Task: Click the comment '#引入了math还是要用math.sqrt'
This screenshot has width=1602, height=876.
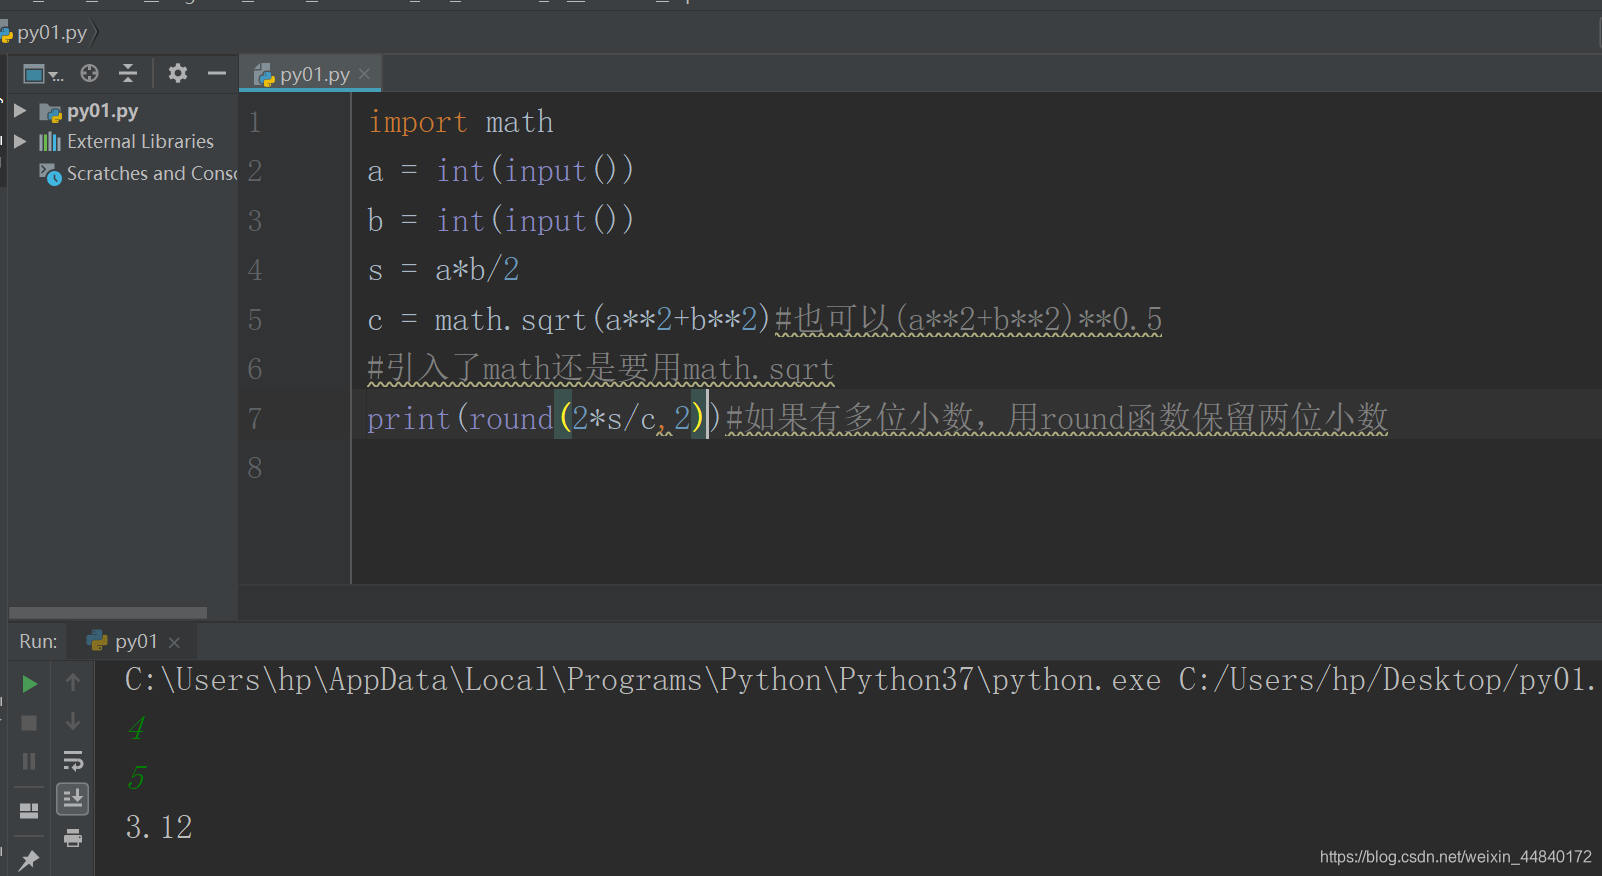Action: click(600, 369)
